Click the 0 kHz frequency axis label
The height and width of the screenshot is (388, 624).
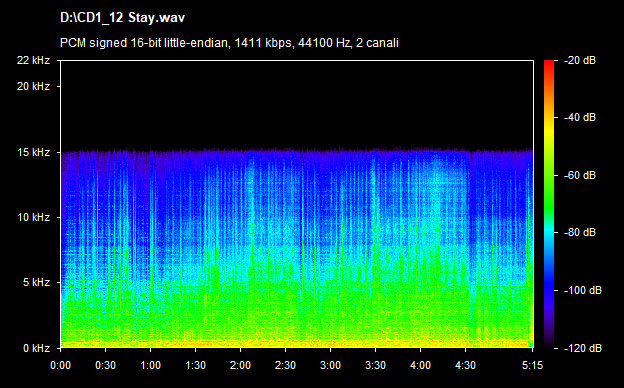(x=36, y=348)
